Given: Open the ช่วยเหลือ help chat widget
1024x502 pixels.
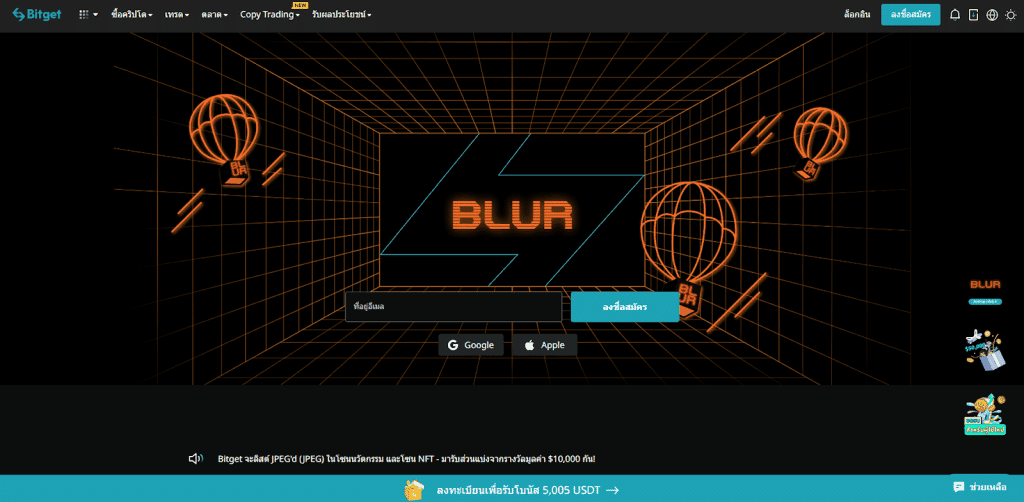Looking at the screenshot, I should click(x=980, y=487).
